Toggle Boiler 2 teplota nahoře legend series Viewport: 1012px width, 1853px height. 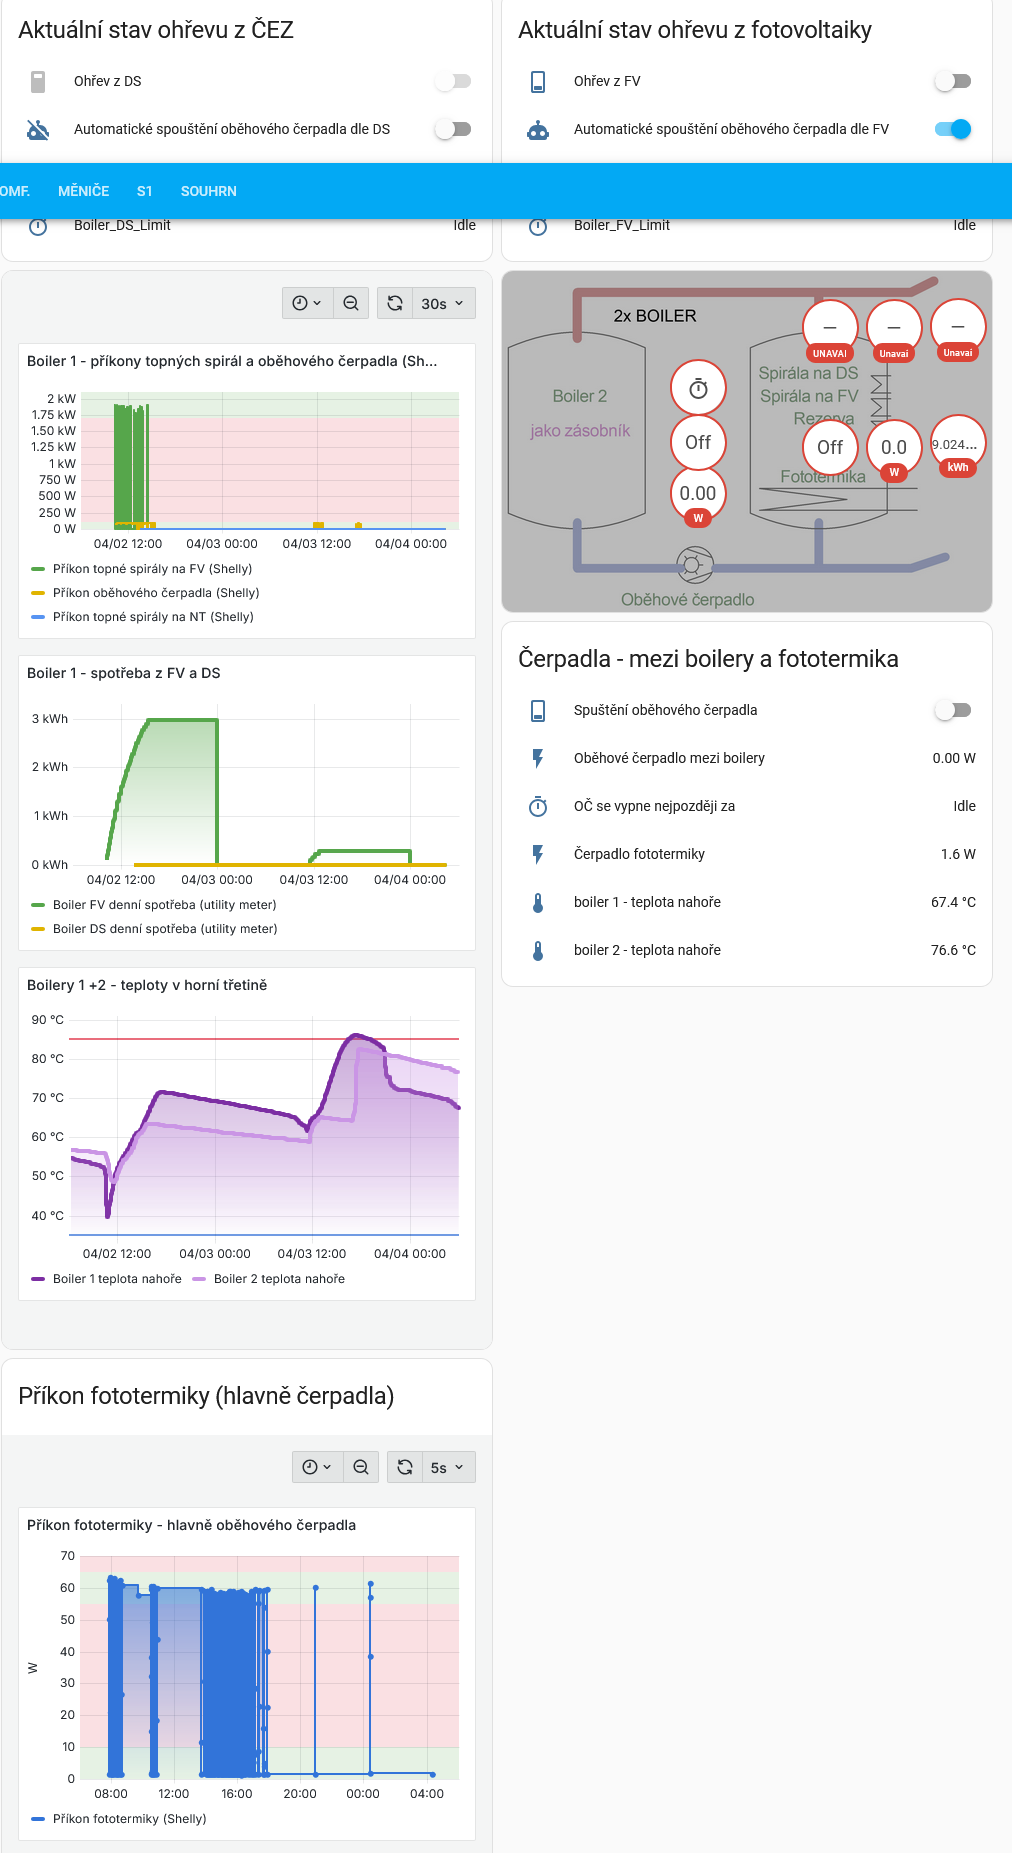[279, 1279]
